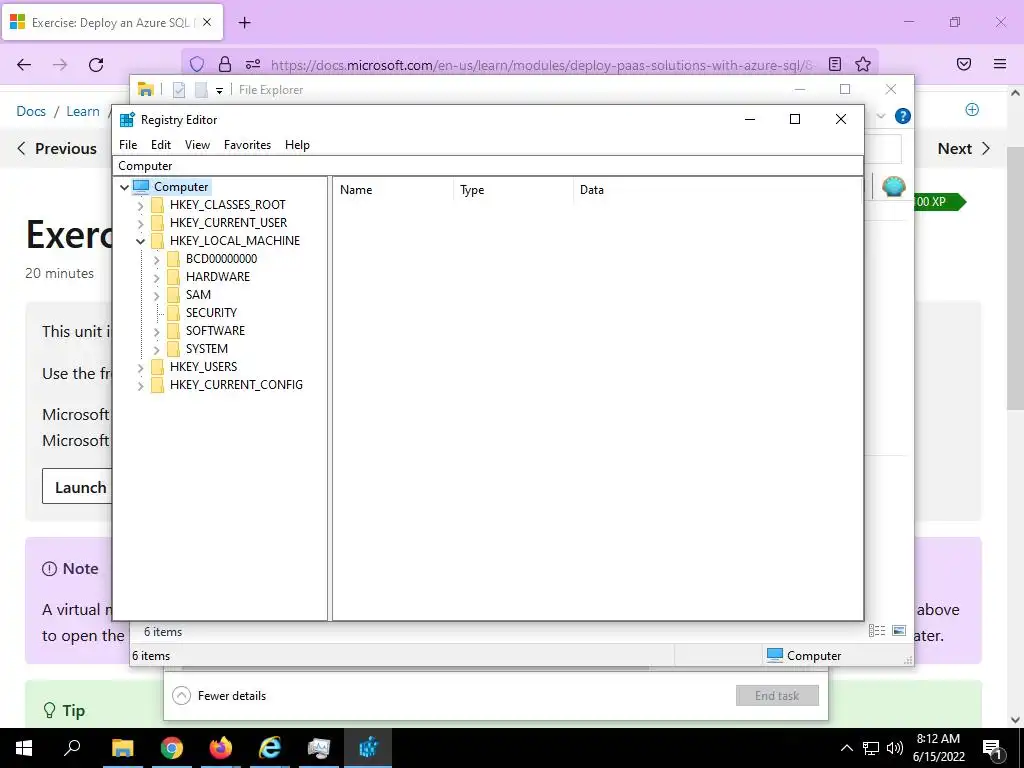Click the site padlock icon

coord(225,64)
